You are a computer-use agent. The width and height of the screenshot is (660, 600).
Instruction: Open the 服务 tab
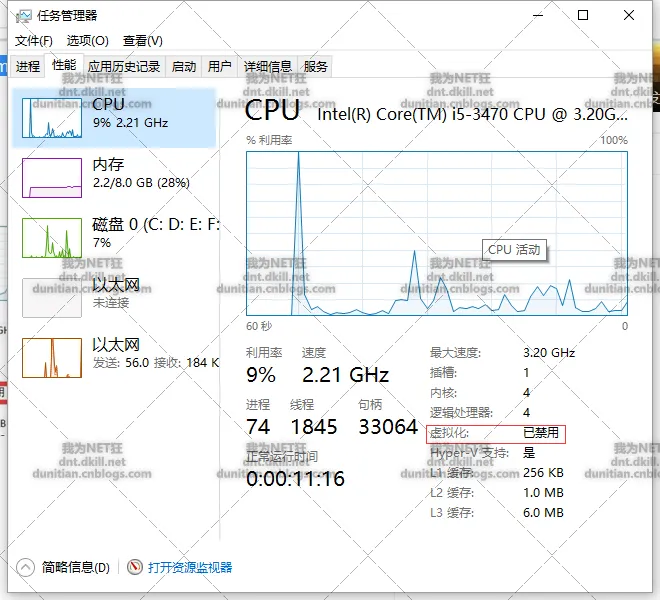pyautogui.click(x=315, y=67)
